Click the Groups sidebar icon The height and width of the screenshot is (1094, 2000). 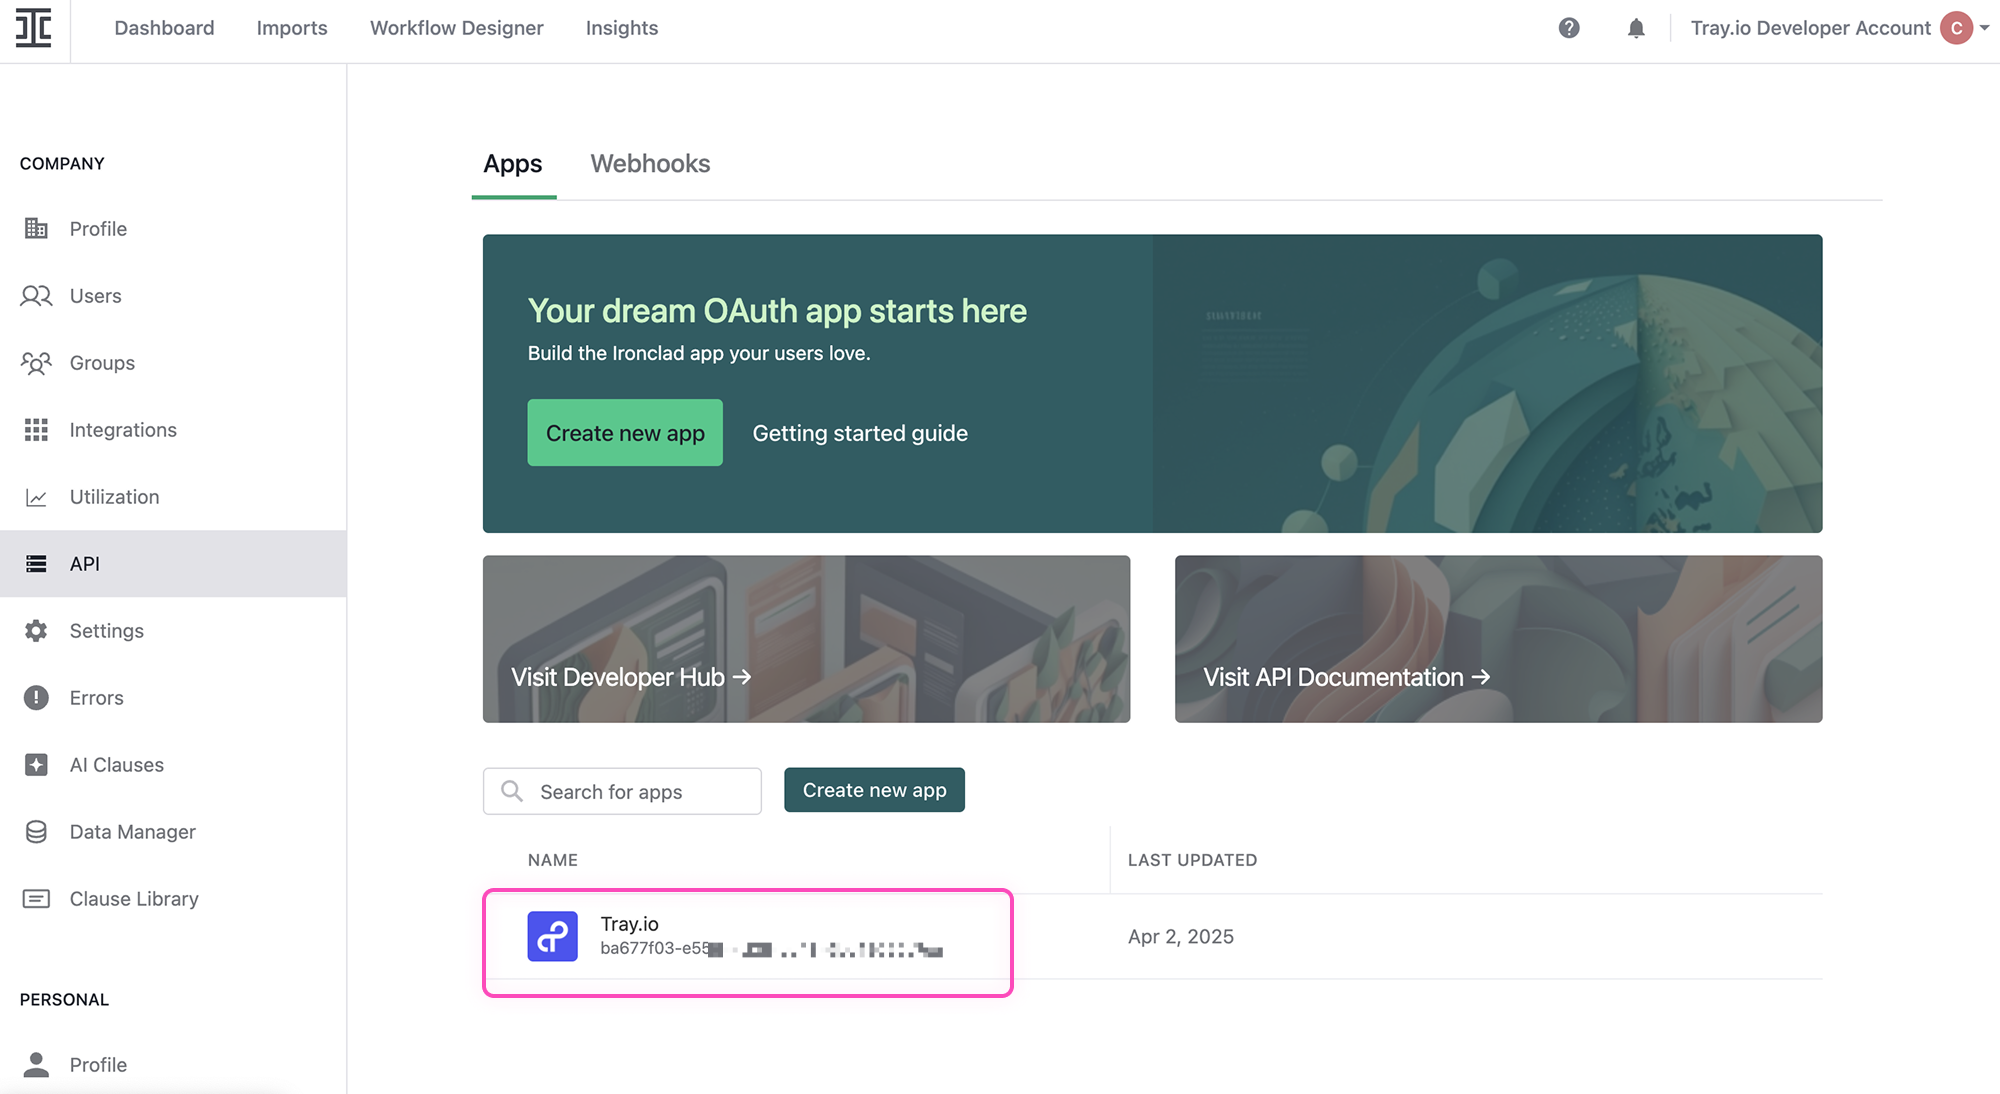point(36,363)
